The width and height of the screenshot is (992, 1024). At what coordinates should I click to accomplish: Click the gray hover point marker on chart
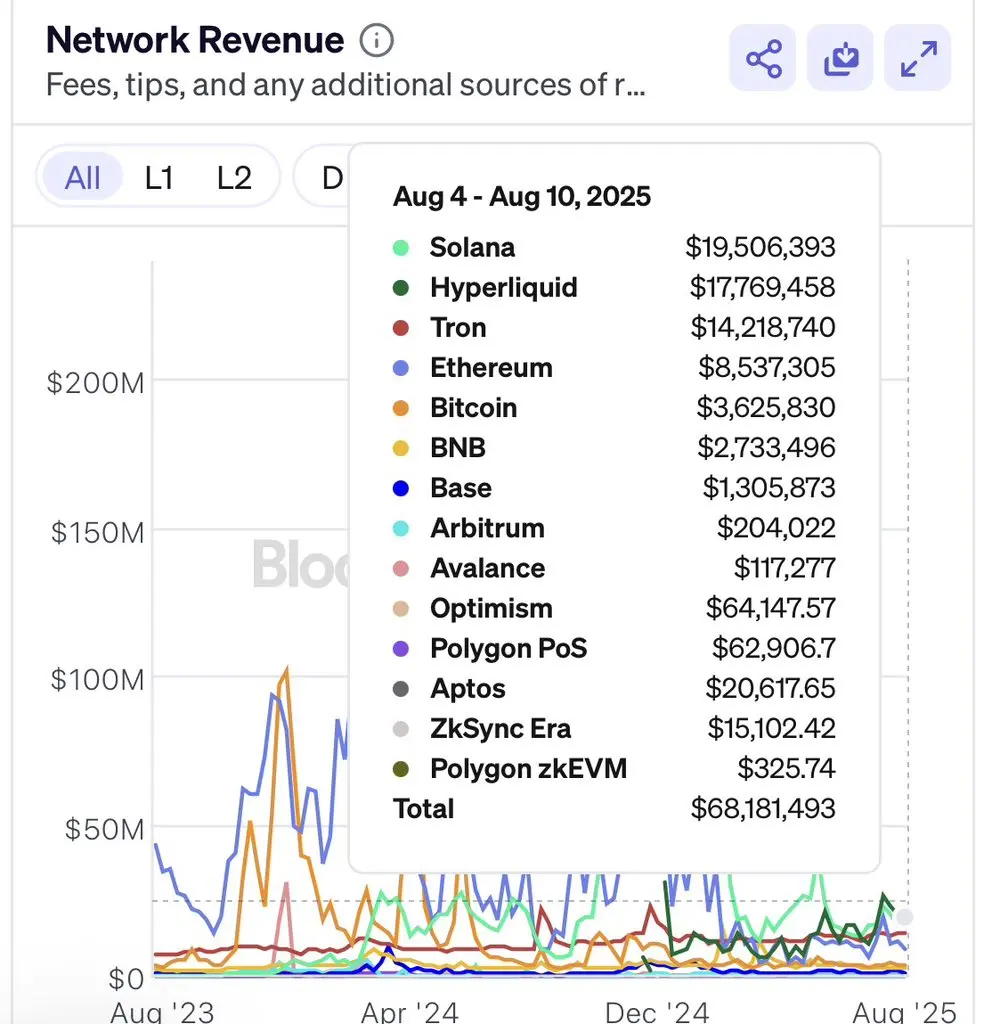pyautogui.click(x=904, y=917)
